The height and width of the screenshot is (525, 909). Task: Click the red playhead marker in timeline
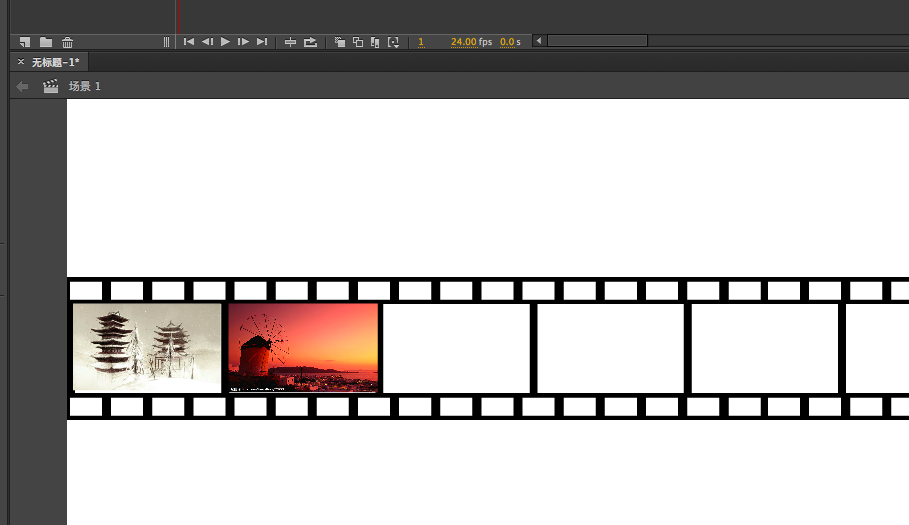(179, 16)
